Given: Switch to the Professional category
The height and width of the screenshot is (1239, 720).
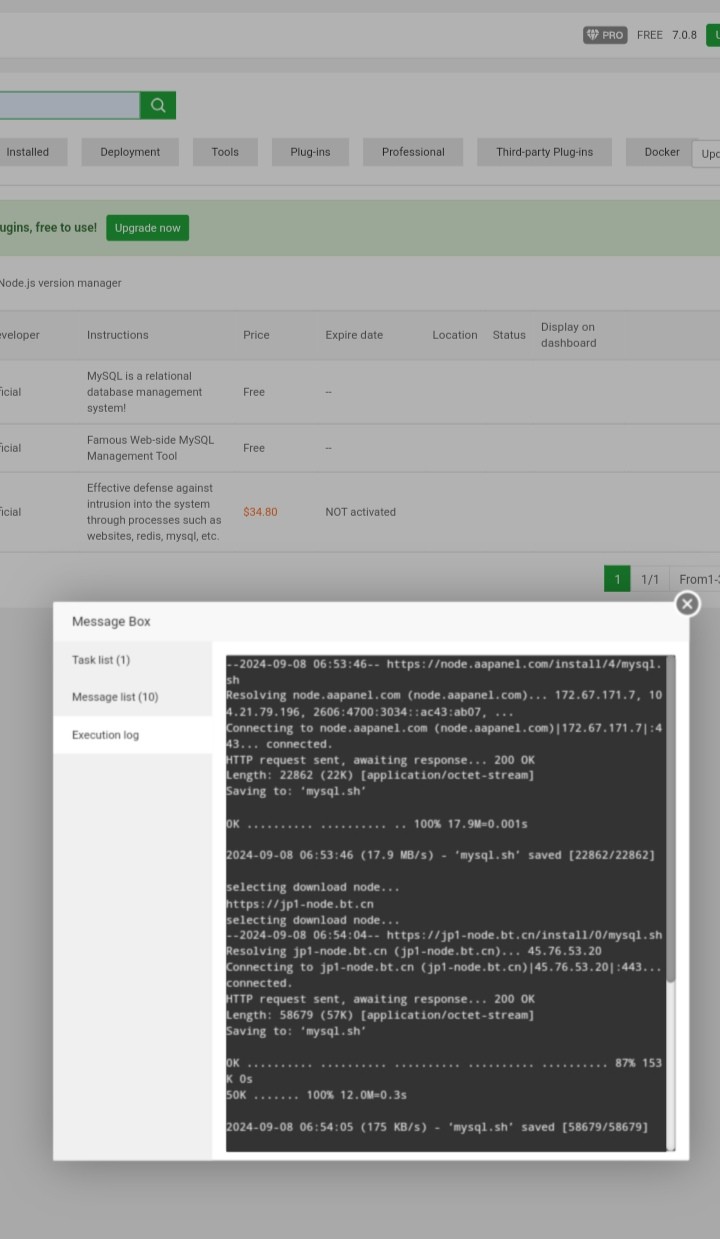Looking at the screenshot, I should 413,152.
